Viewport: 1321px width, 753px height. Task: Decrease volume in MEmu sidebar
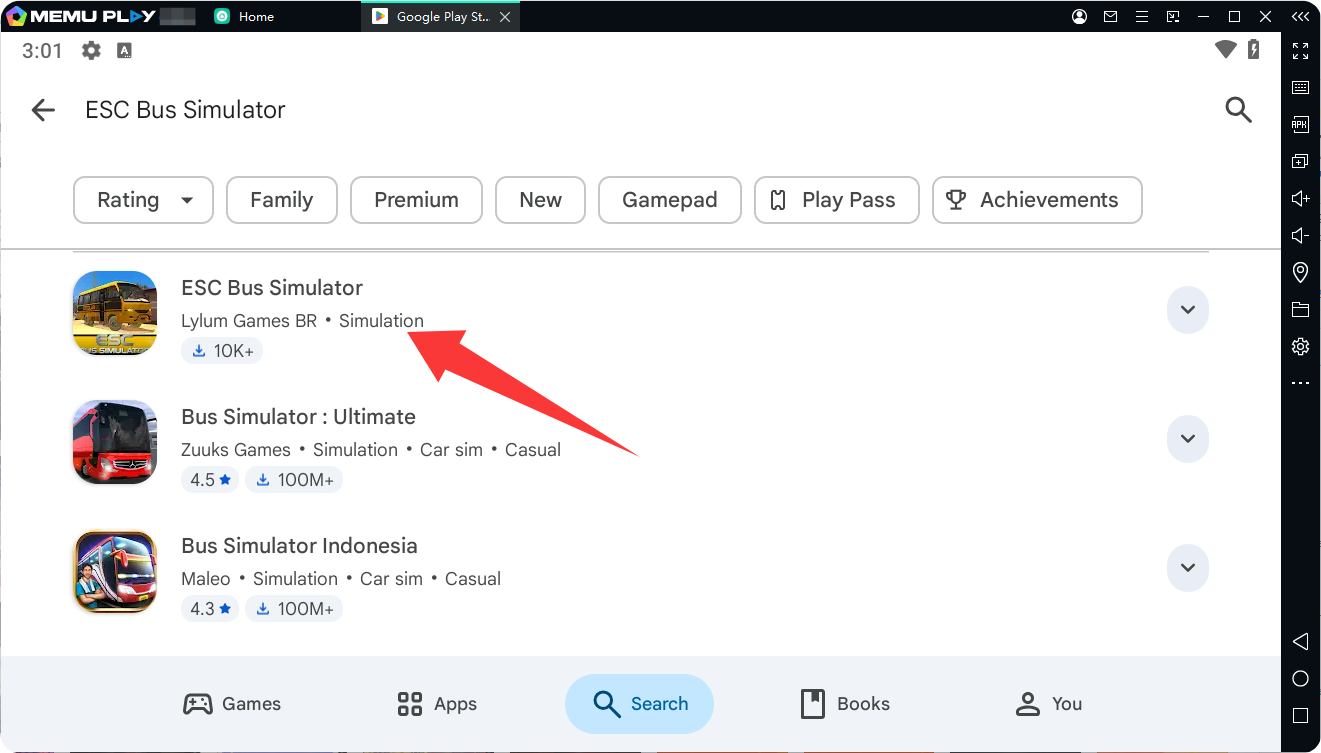pos(1300,235)
